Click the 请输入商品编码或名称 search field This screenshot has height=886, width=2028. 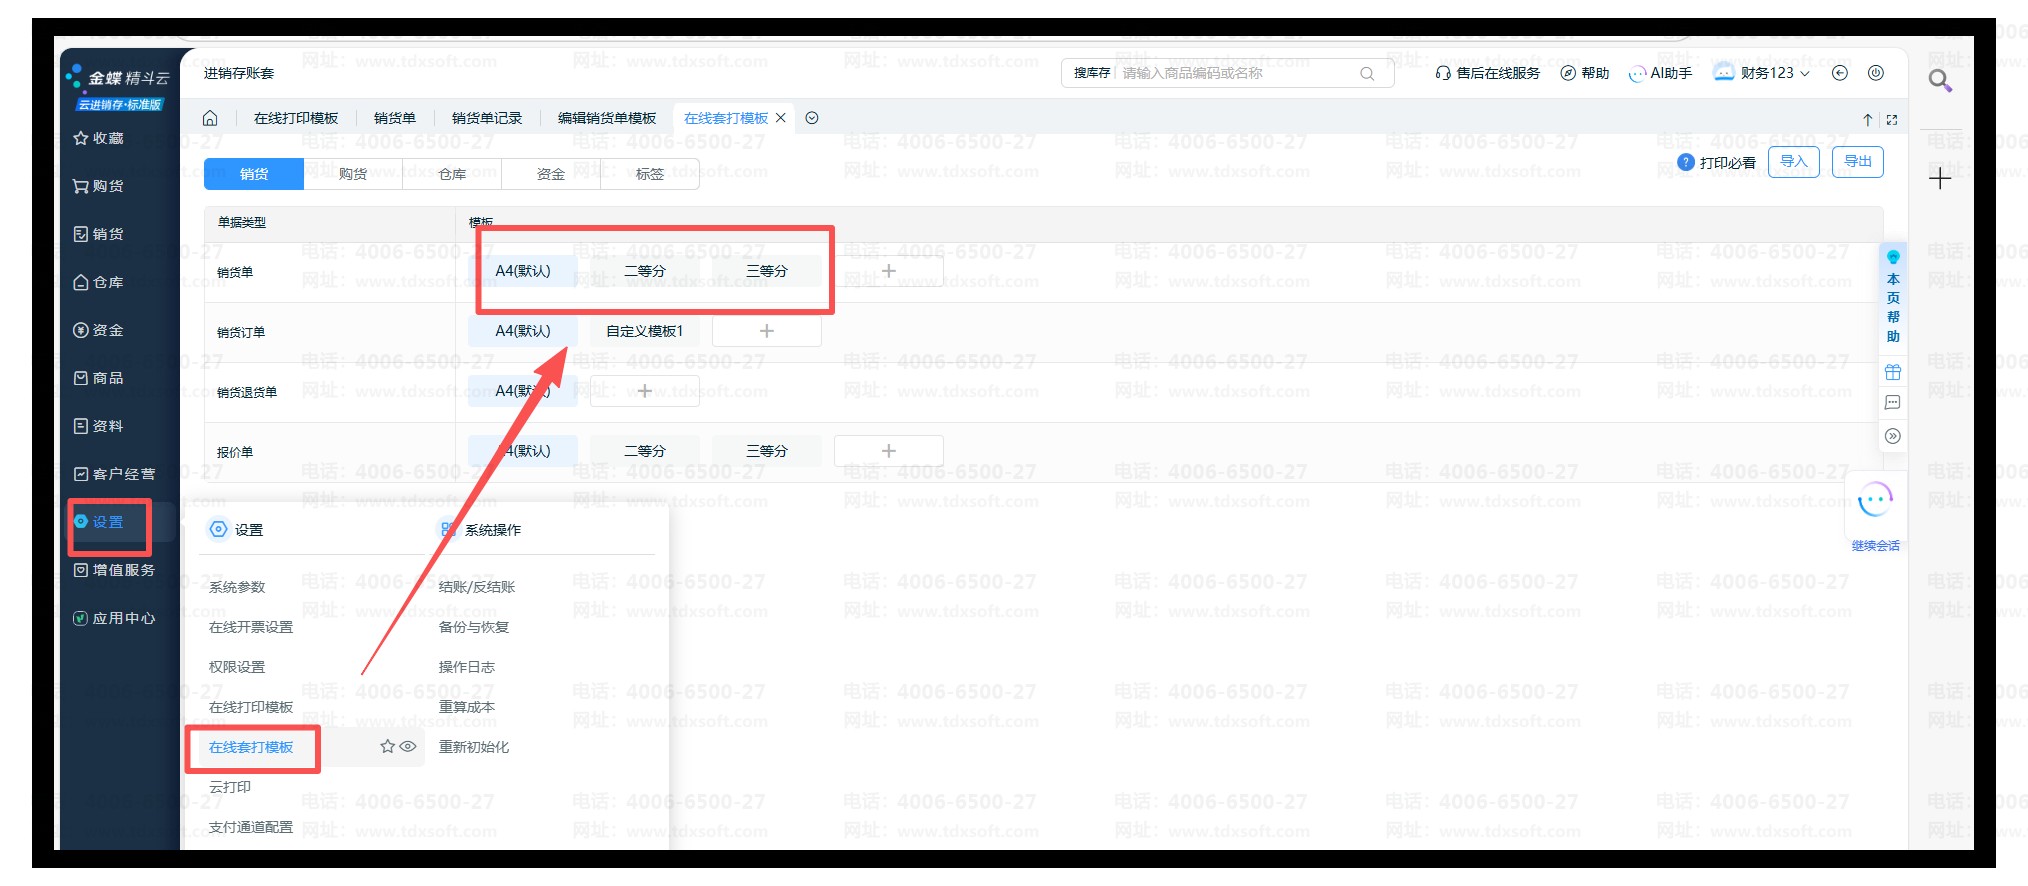(x=1235, y=73)
